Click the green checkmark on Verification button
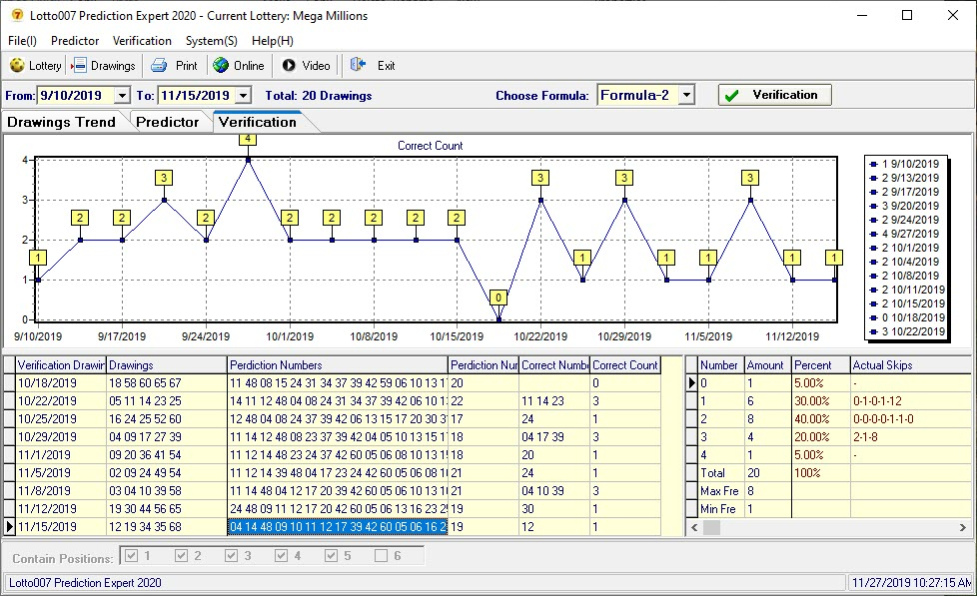The image size is (977, 596). tap(732, 95)
